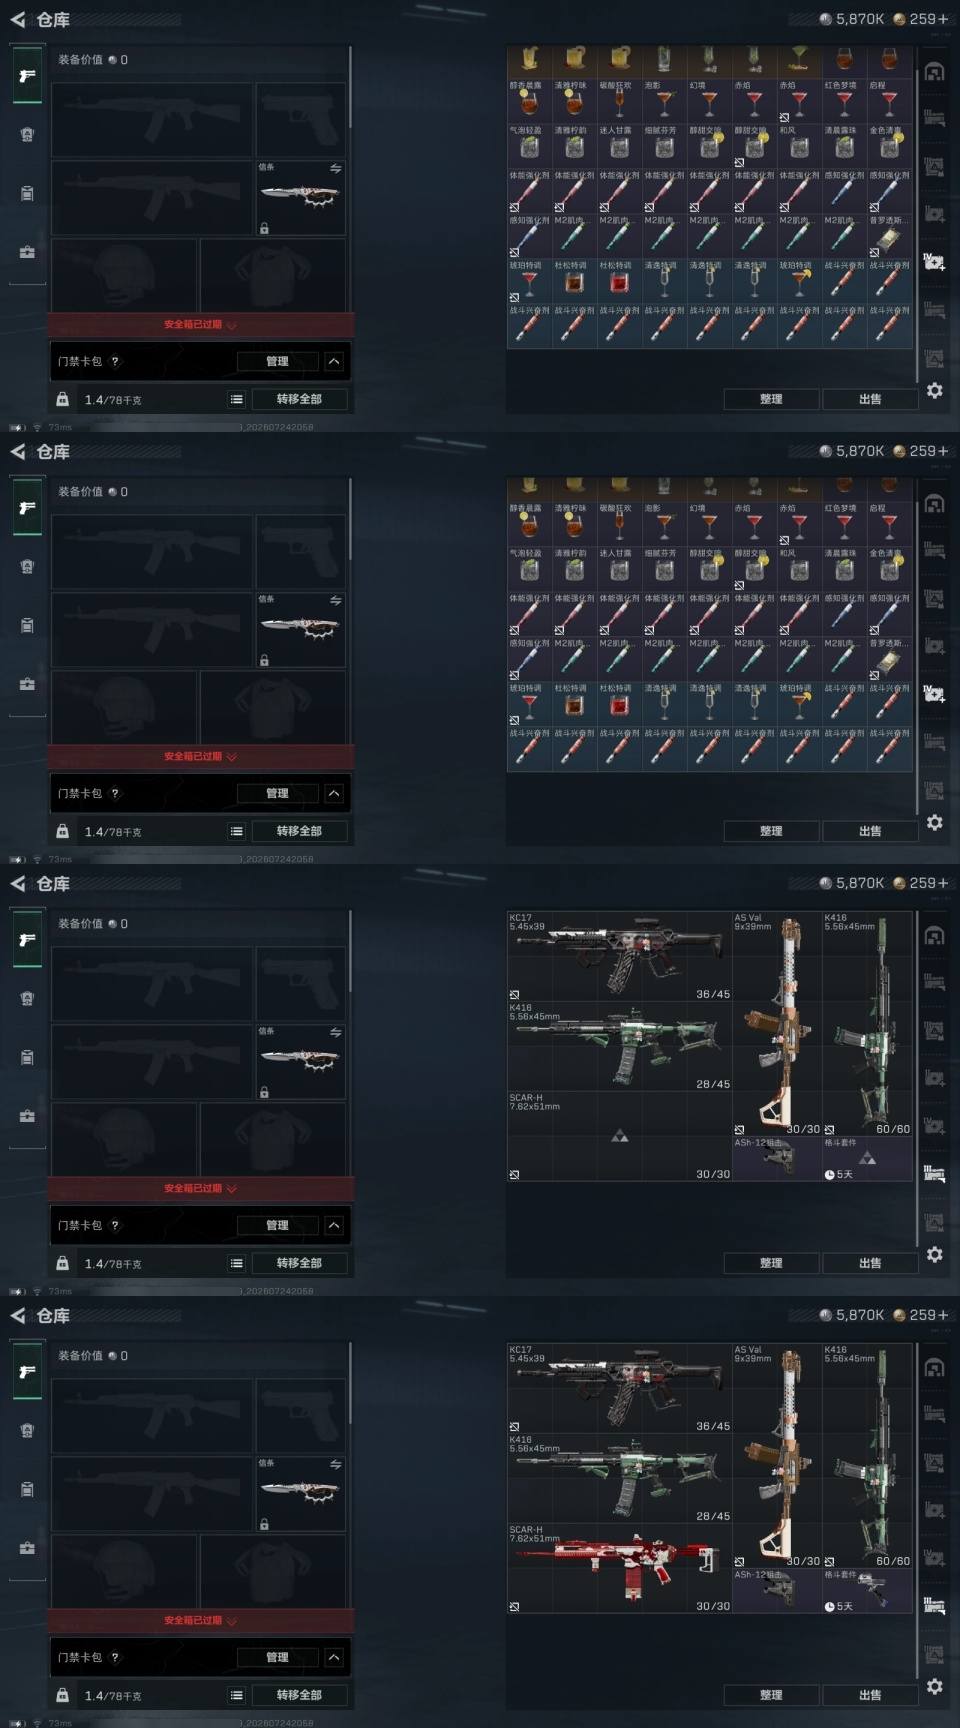
Task: Click back arrow beside 仓库 in top screenshot
Action: [18, 19]
